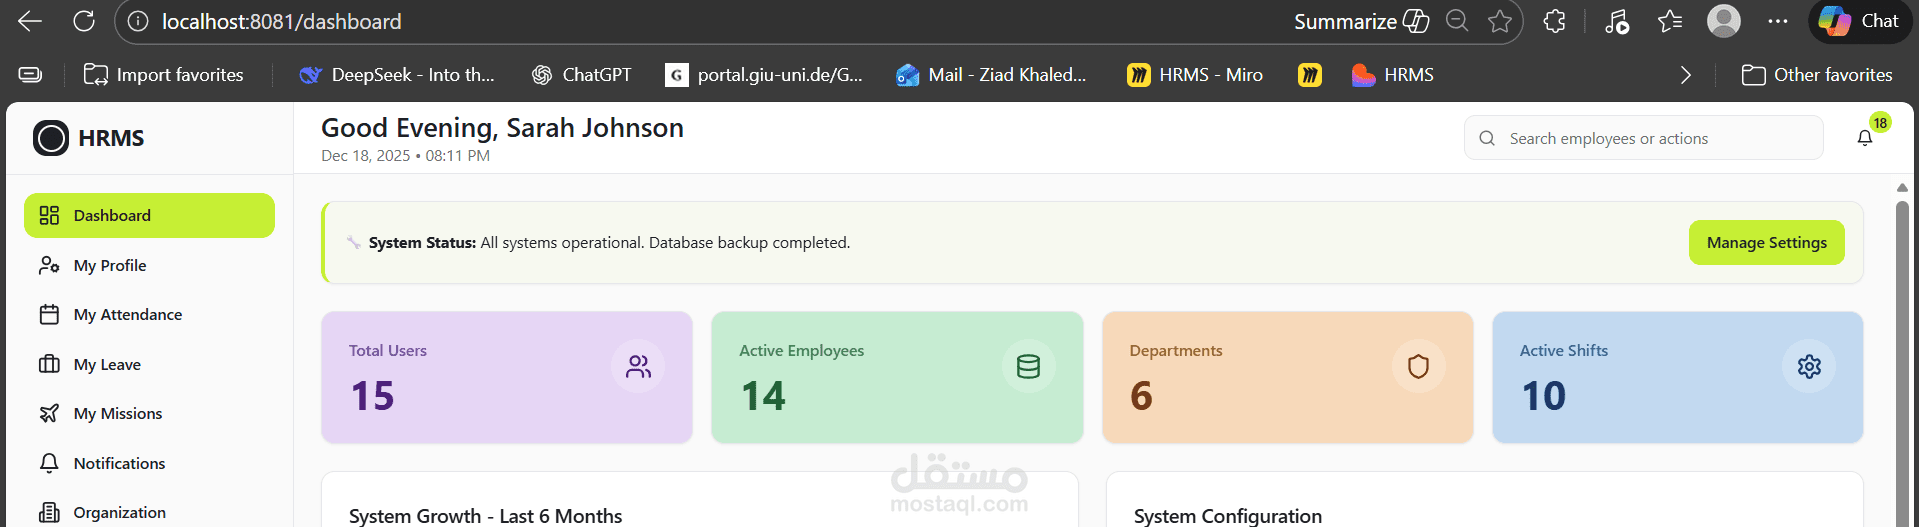Screen dimensions: 1919x527
Task: Reload the page with the refresh icon
Action: 84,21
